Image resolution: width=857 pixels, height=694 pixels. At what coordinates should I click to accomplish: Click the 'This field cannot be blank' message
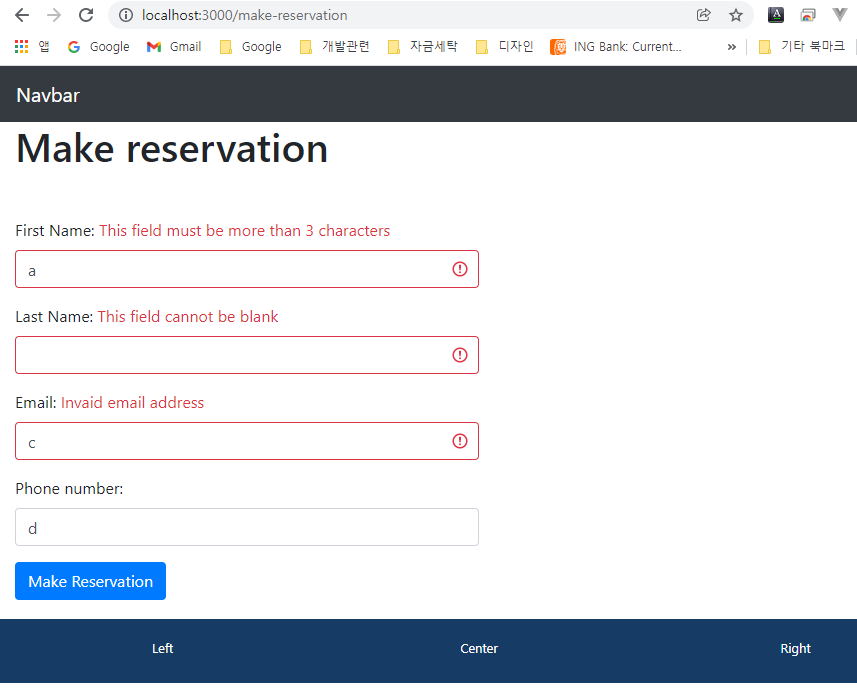point(188,316)
